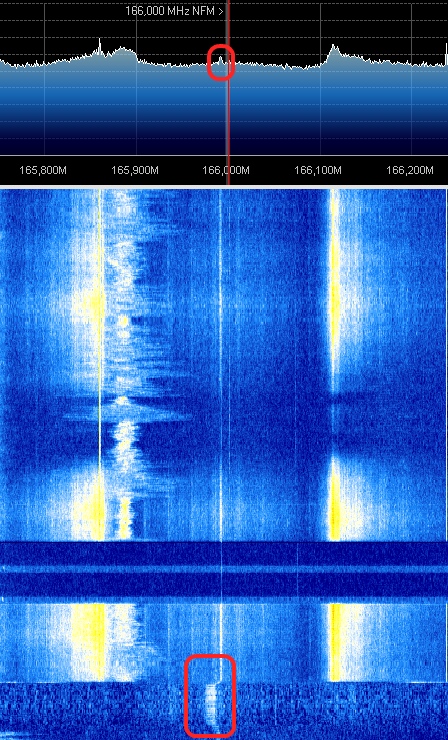Click the lighter stripe between the dark bands
Screen dimensions: 448x740
pyautogui.click(x=224, y=569)
